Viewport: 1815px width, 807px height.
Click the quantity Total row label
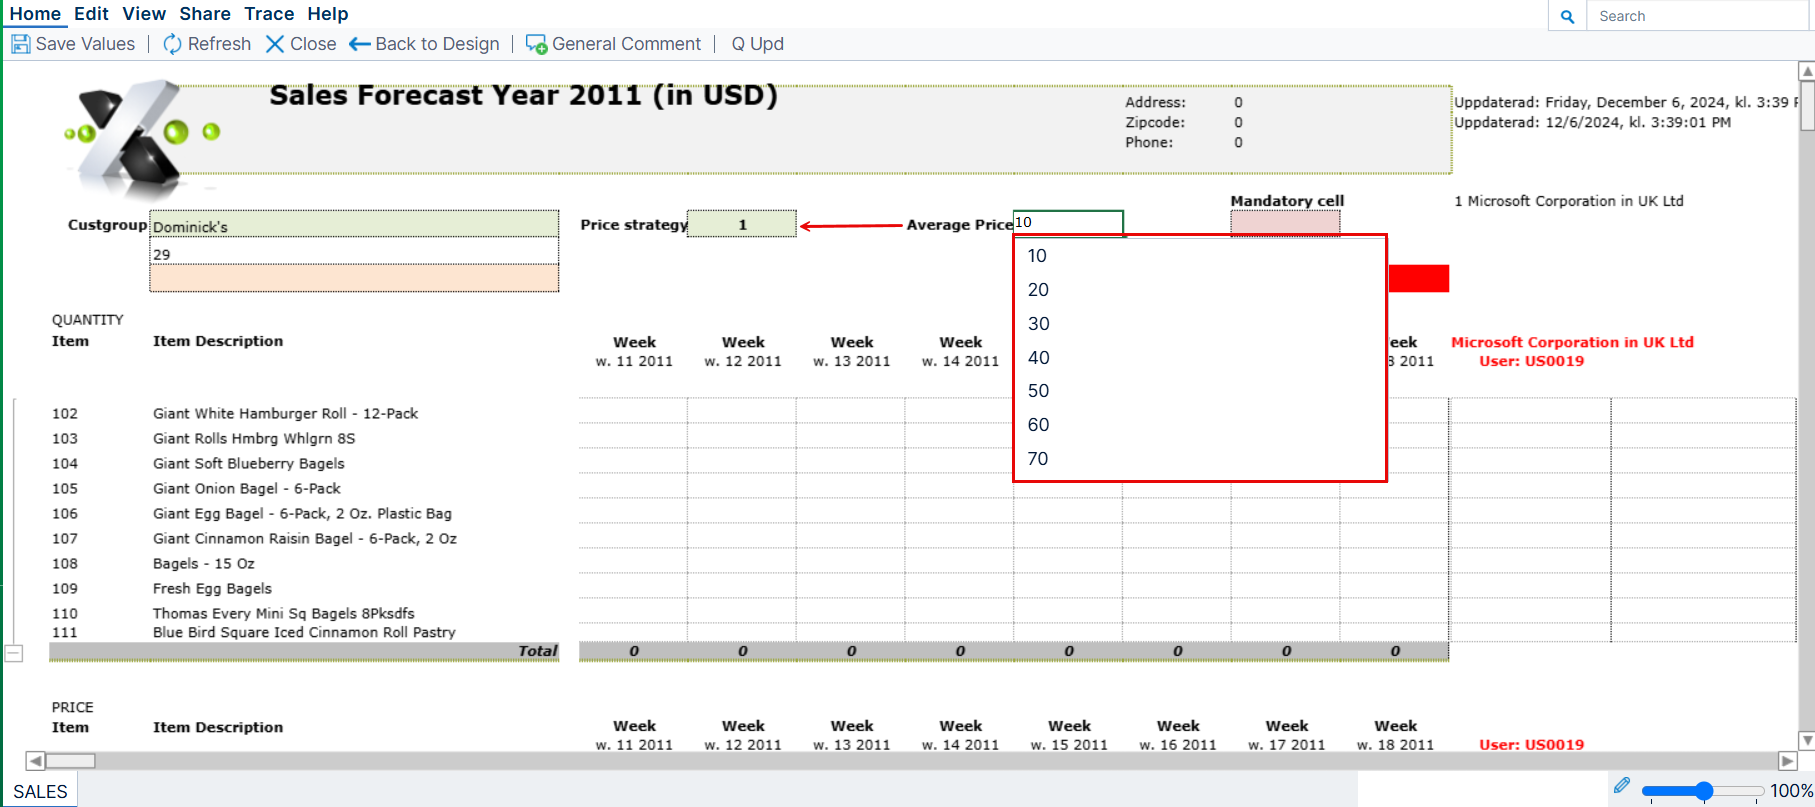tap(537, 651)
